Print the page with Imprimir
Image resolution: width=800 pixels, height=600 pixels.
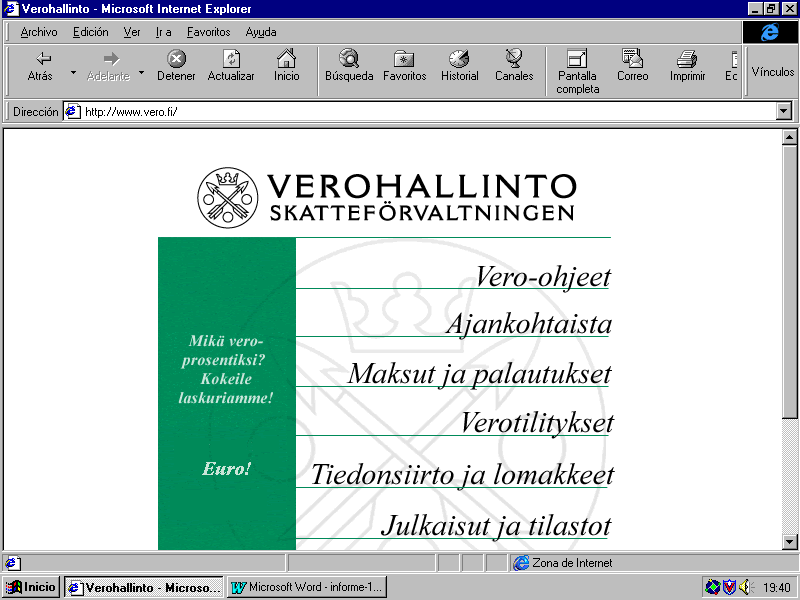click(x=687, y=67)
